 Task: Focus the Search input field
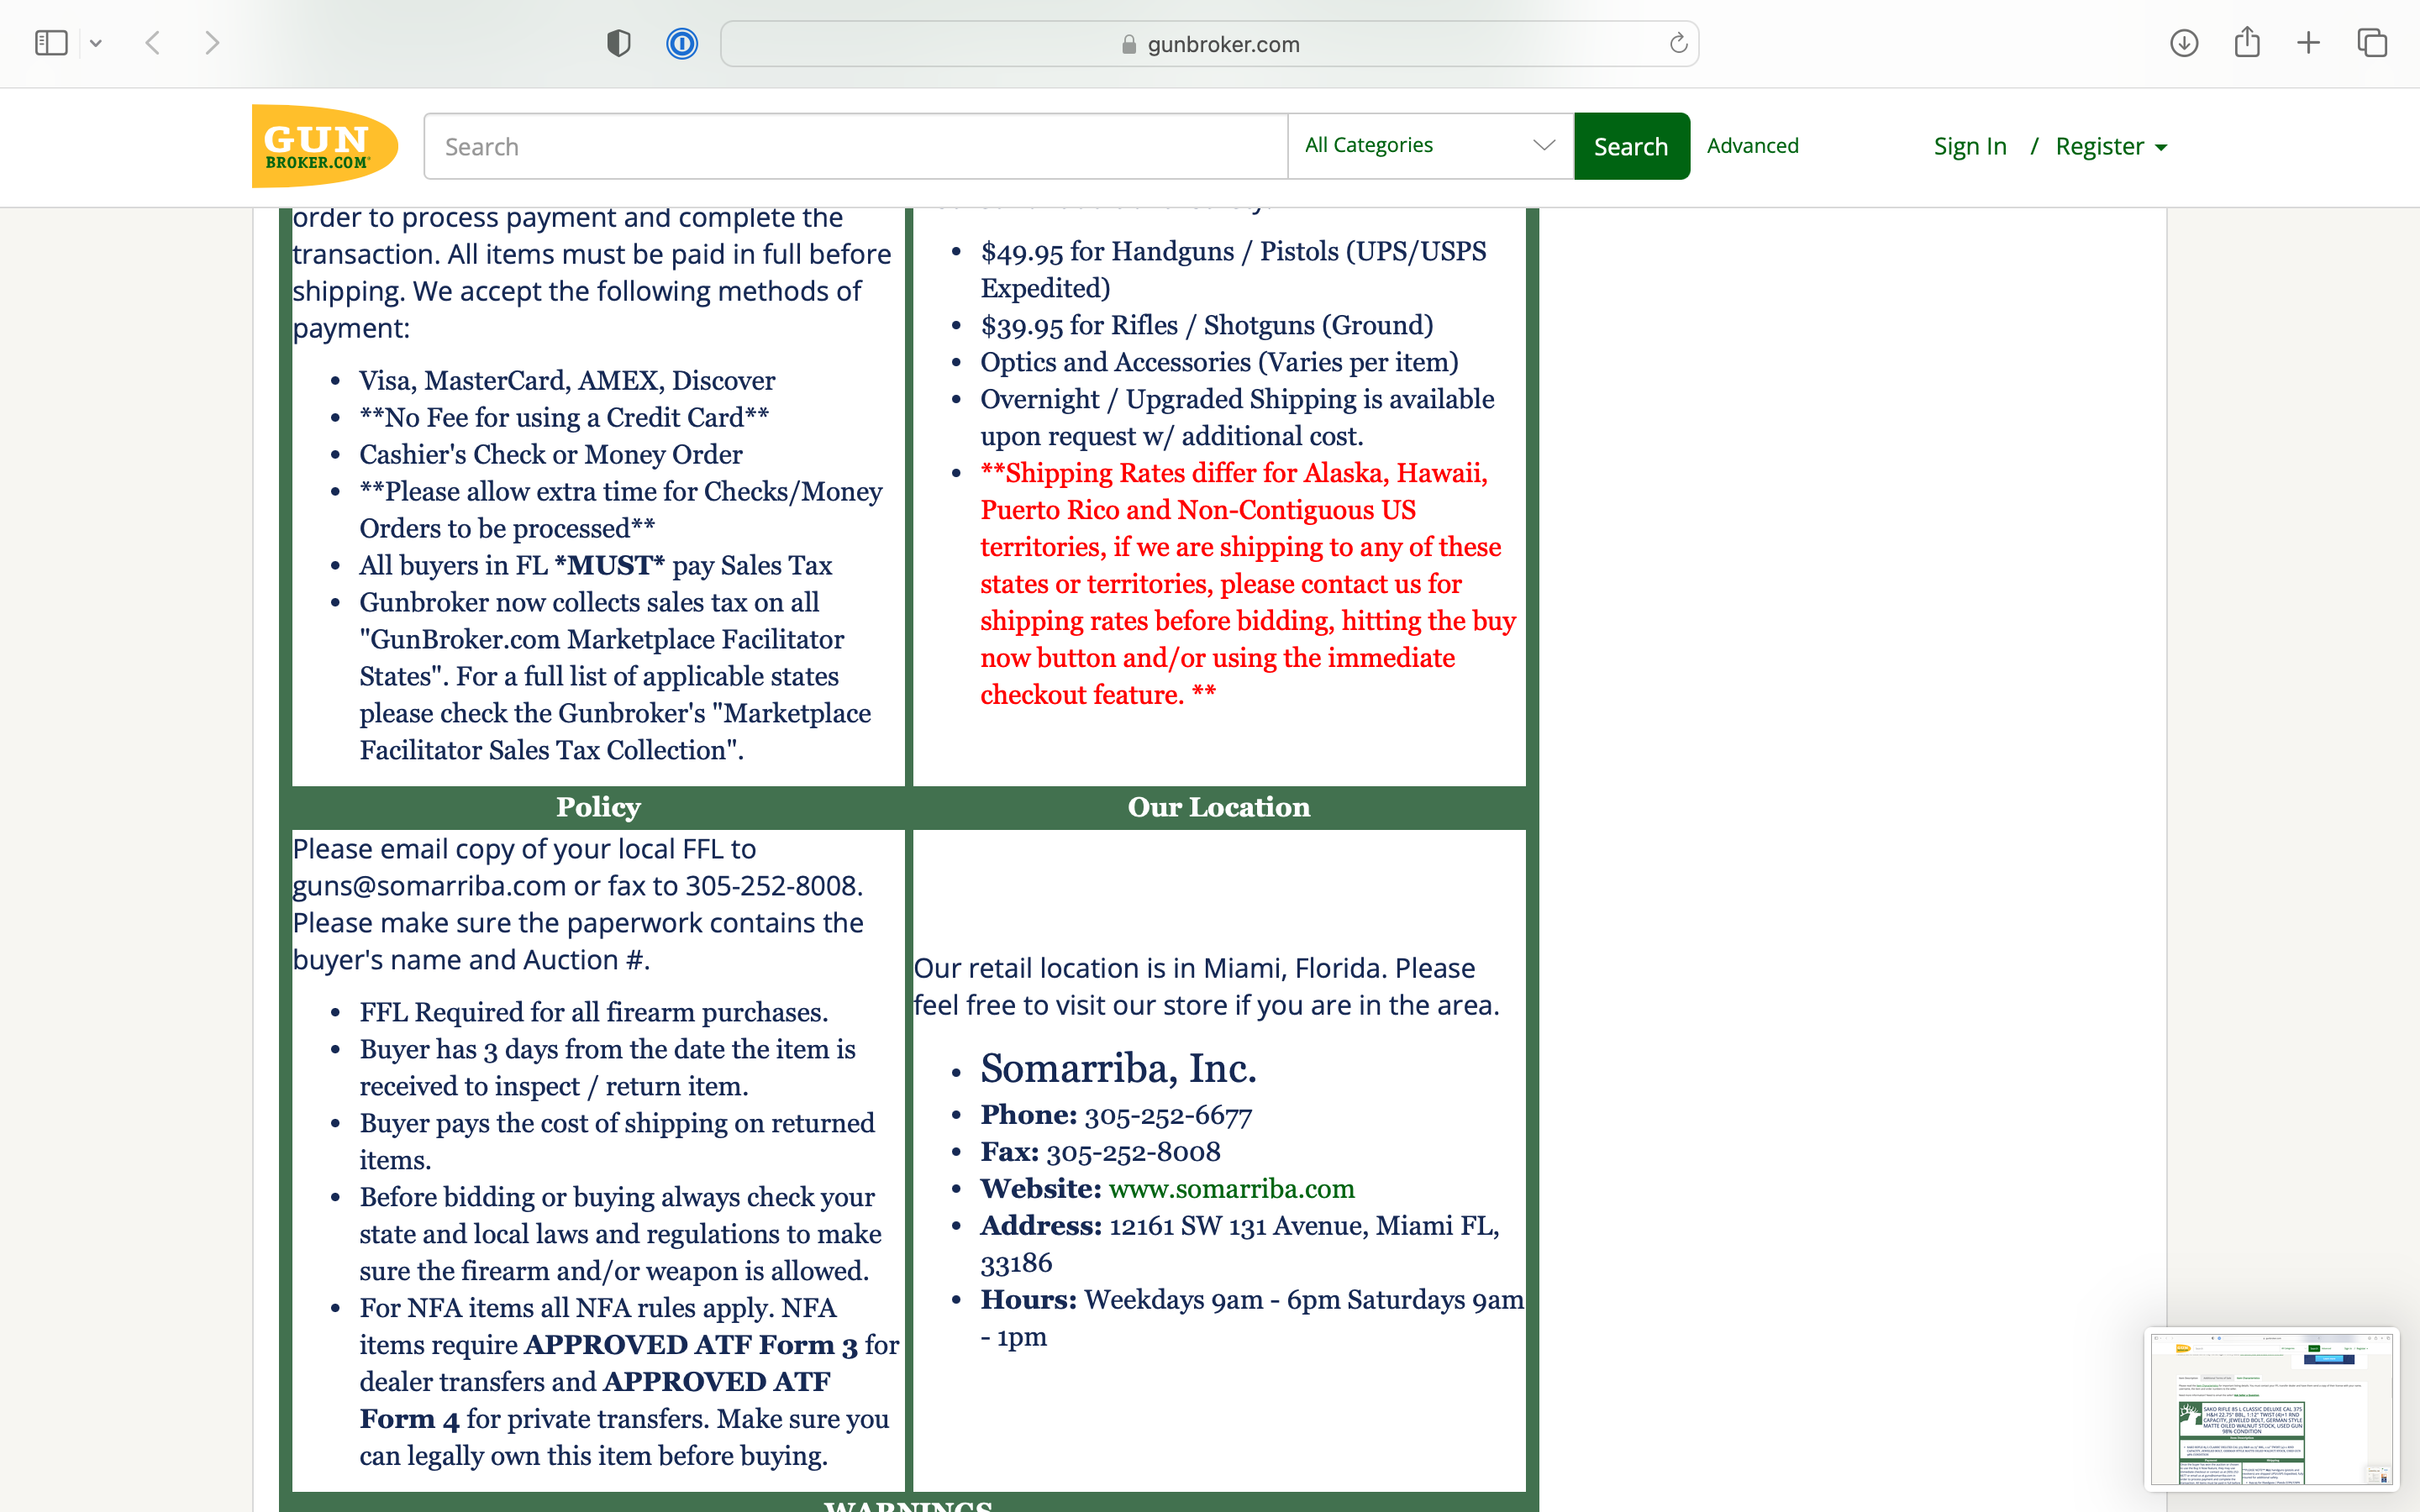(x=856, y=147)
